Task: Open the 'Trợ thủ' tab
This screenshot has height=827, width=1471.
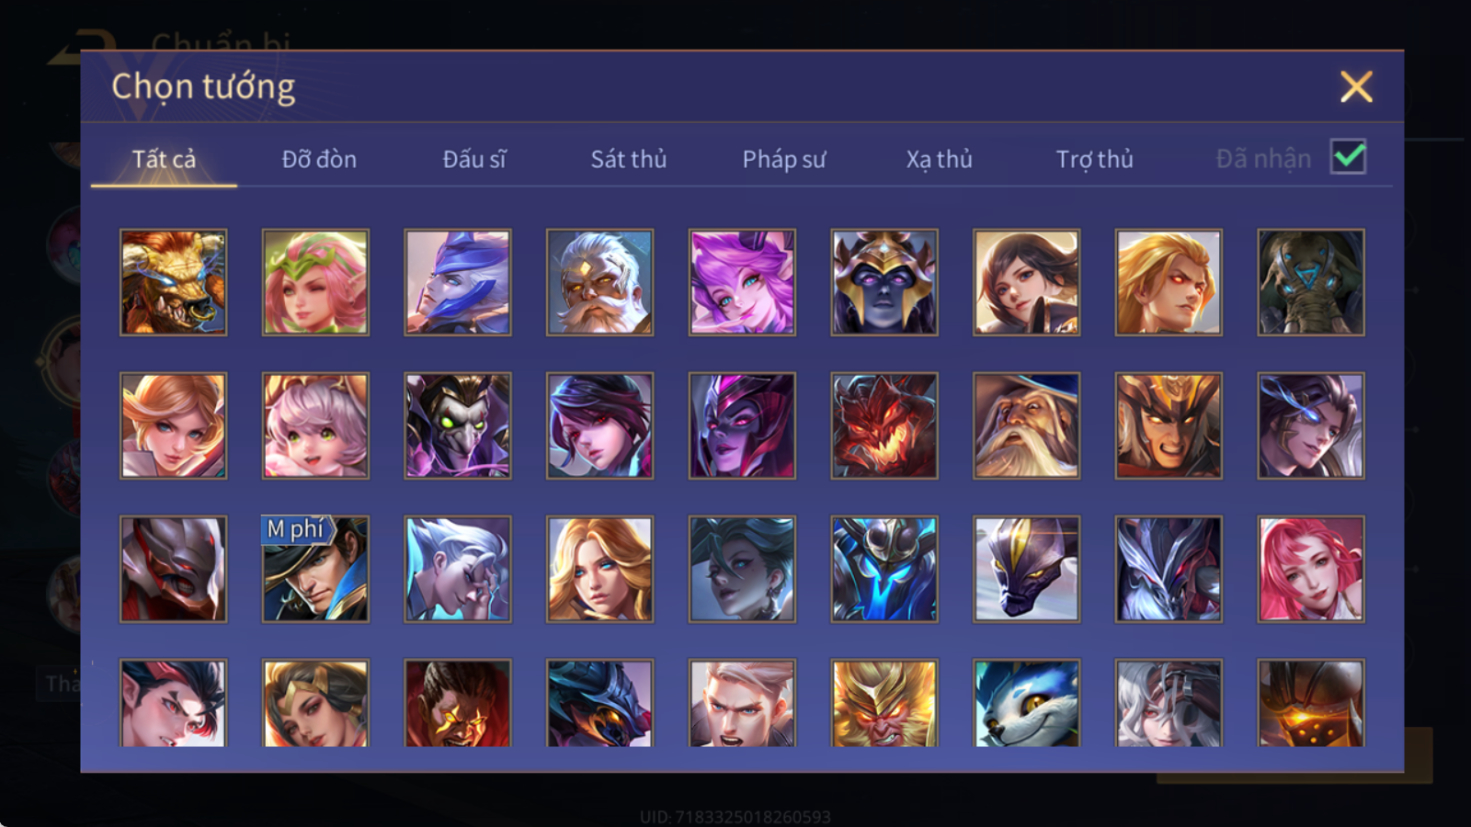Action: [1094, 159]
